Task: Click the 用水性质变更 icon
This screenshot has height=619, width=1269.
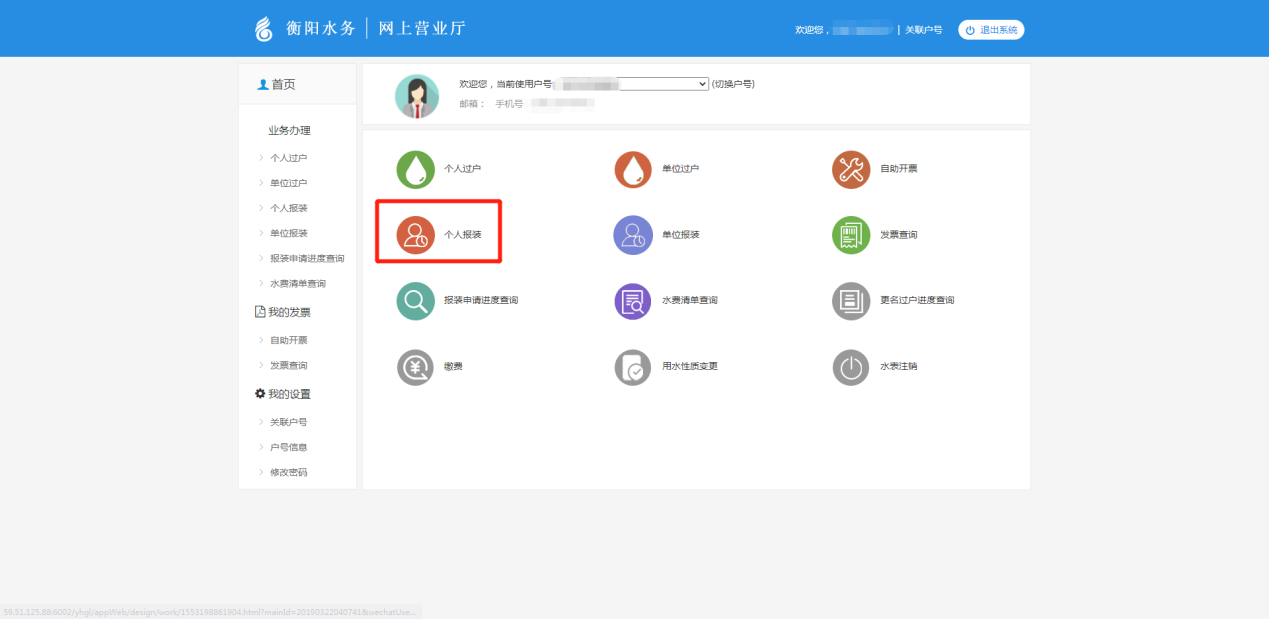Action: tap(633, 367)
